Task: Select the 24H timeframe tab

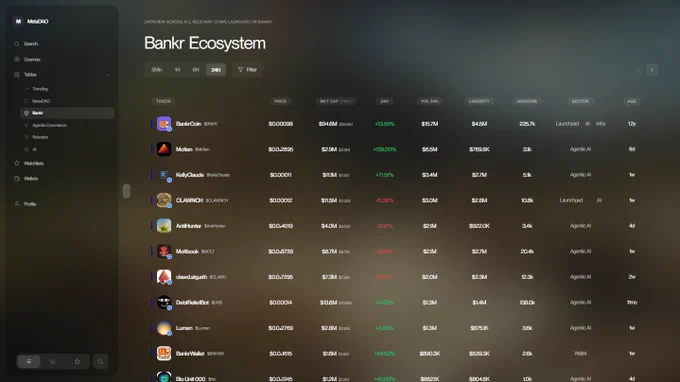Action: point(216,70)
